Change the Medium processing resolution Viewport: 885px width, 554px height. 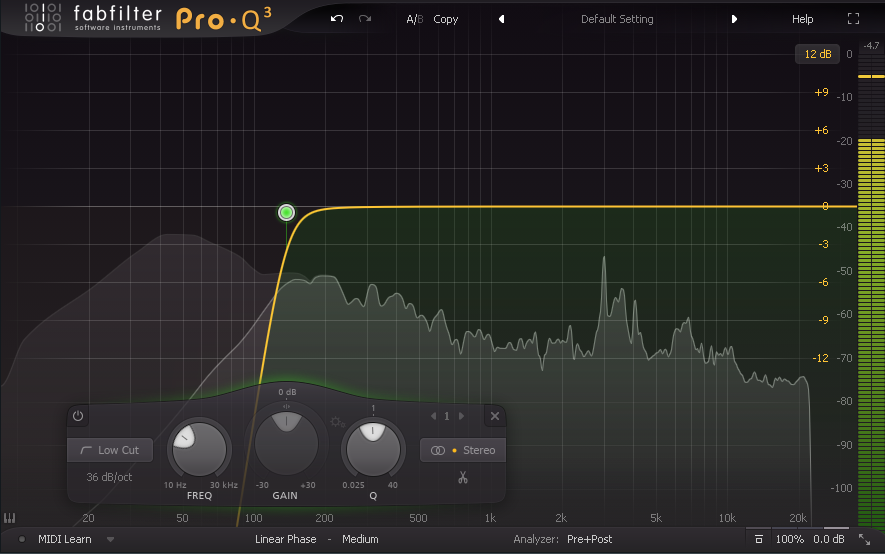click(360, 539)
